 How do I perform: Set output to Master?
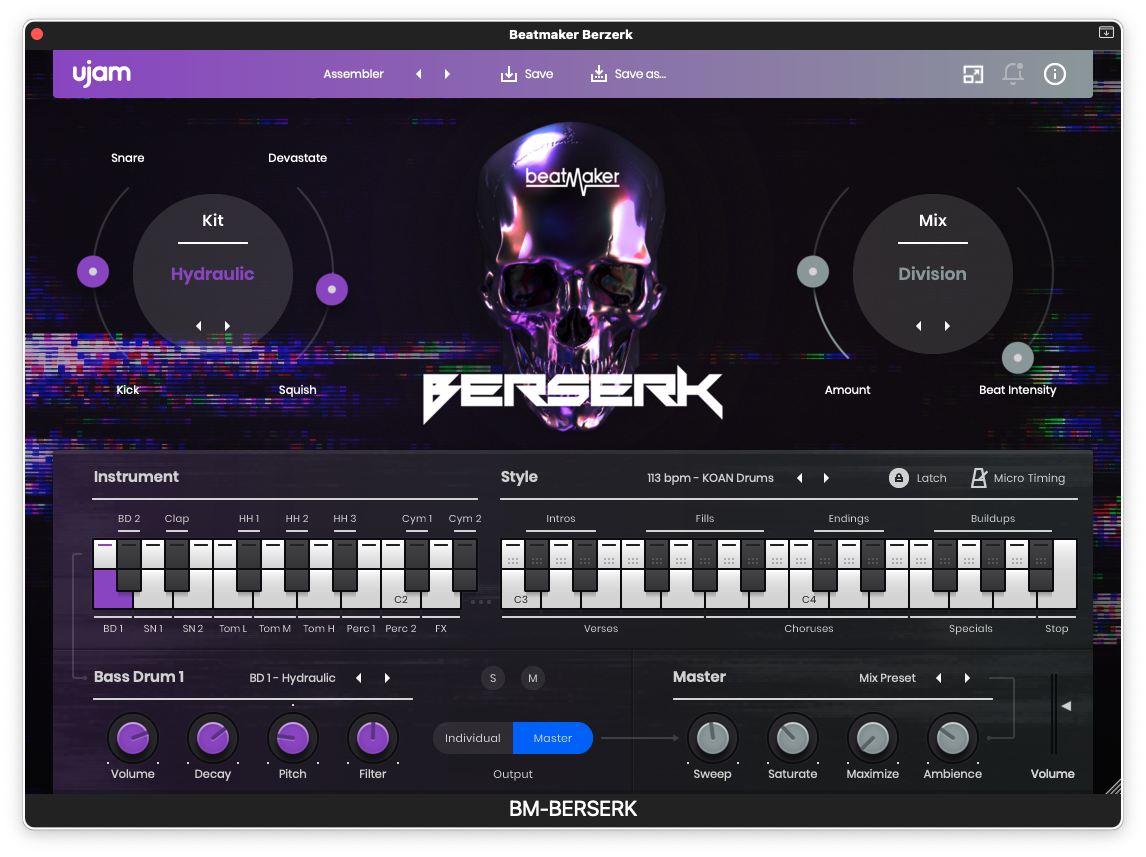pos(553,738)
